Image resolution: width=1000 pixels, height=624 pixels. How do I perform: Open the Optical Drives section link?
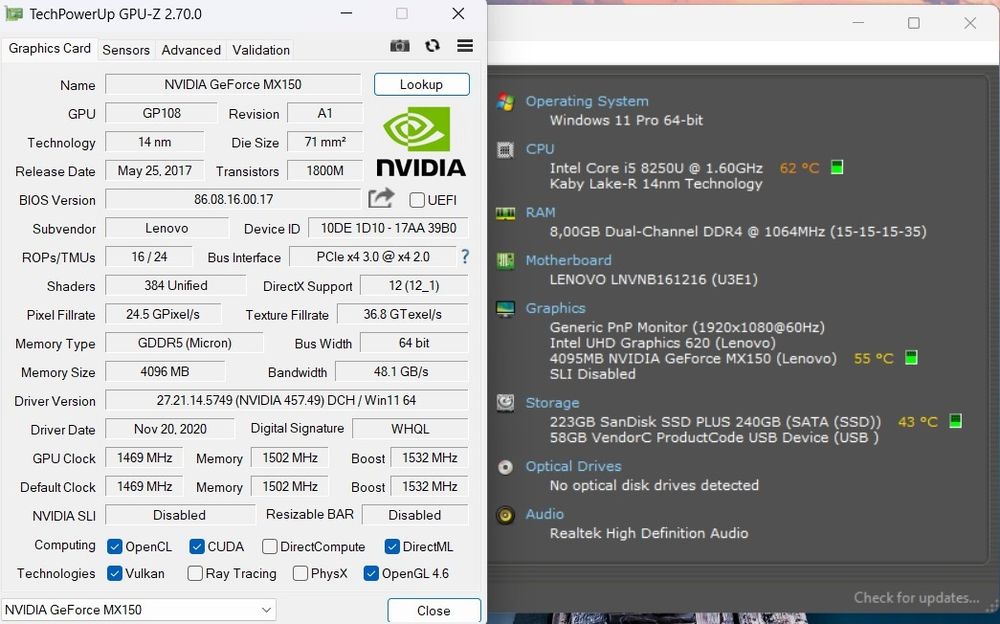pos(573,466)
